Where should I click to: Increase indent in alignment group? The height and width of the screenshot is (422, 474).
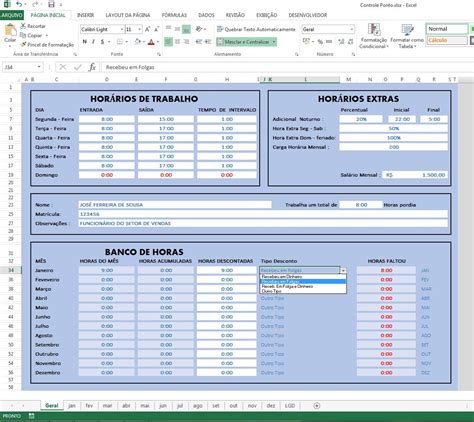pos(208,42)
